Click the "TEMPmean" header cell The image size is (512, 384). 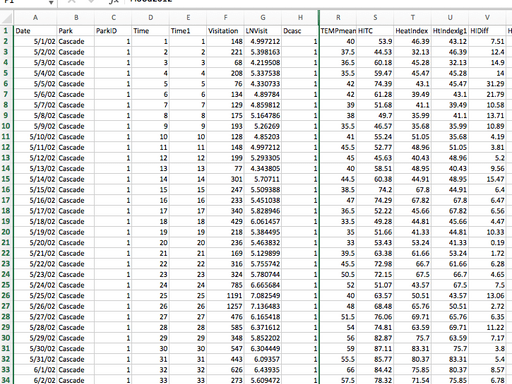tap(338, 31)
